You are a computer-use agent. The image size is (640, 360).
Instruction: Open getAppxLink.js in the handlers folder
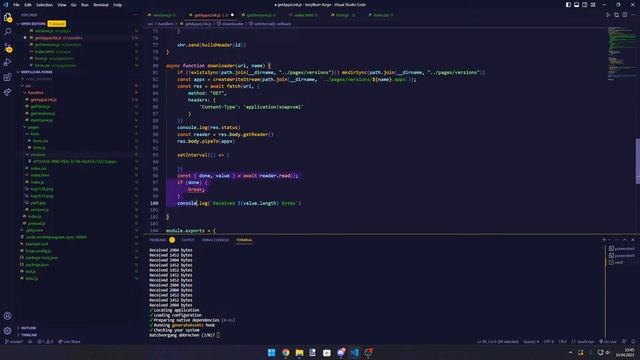(44, 100)
